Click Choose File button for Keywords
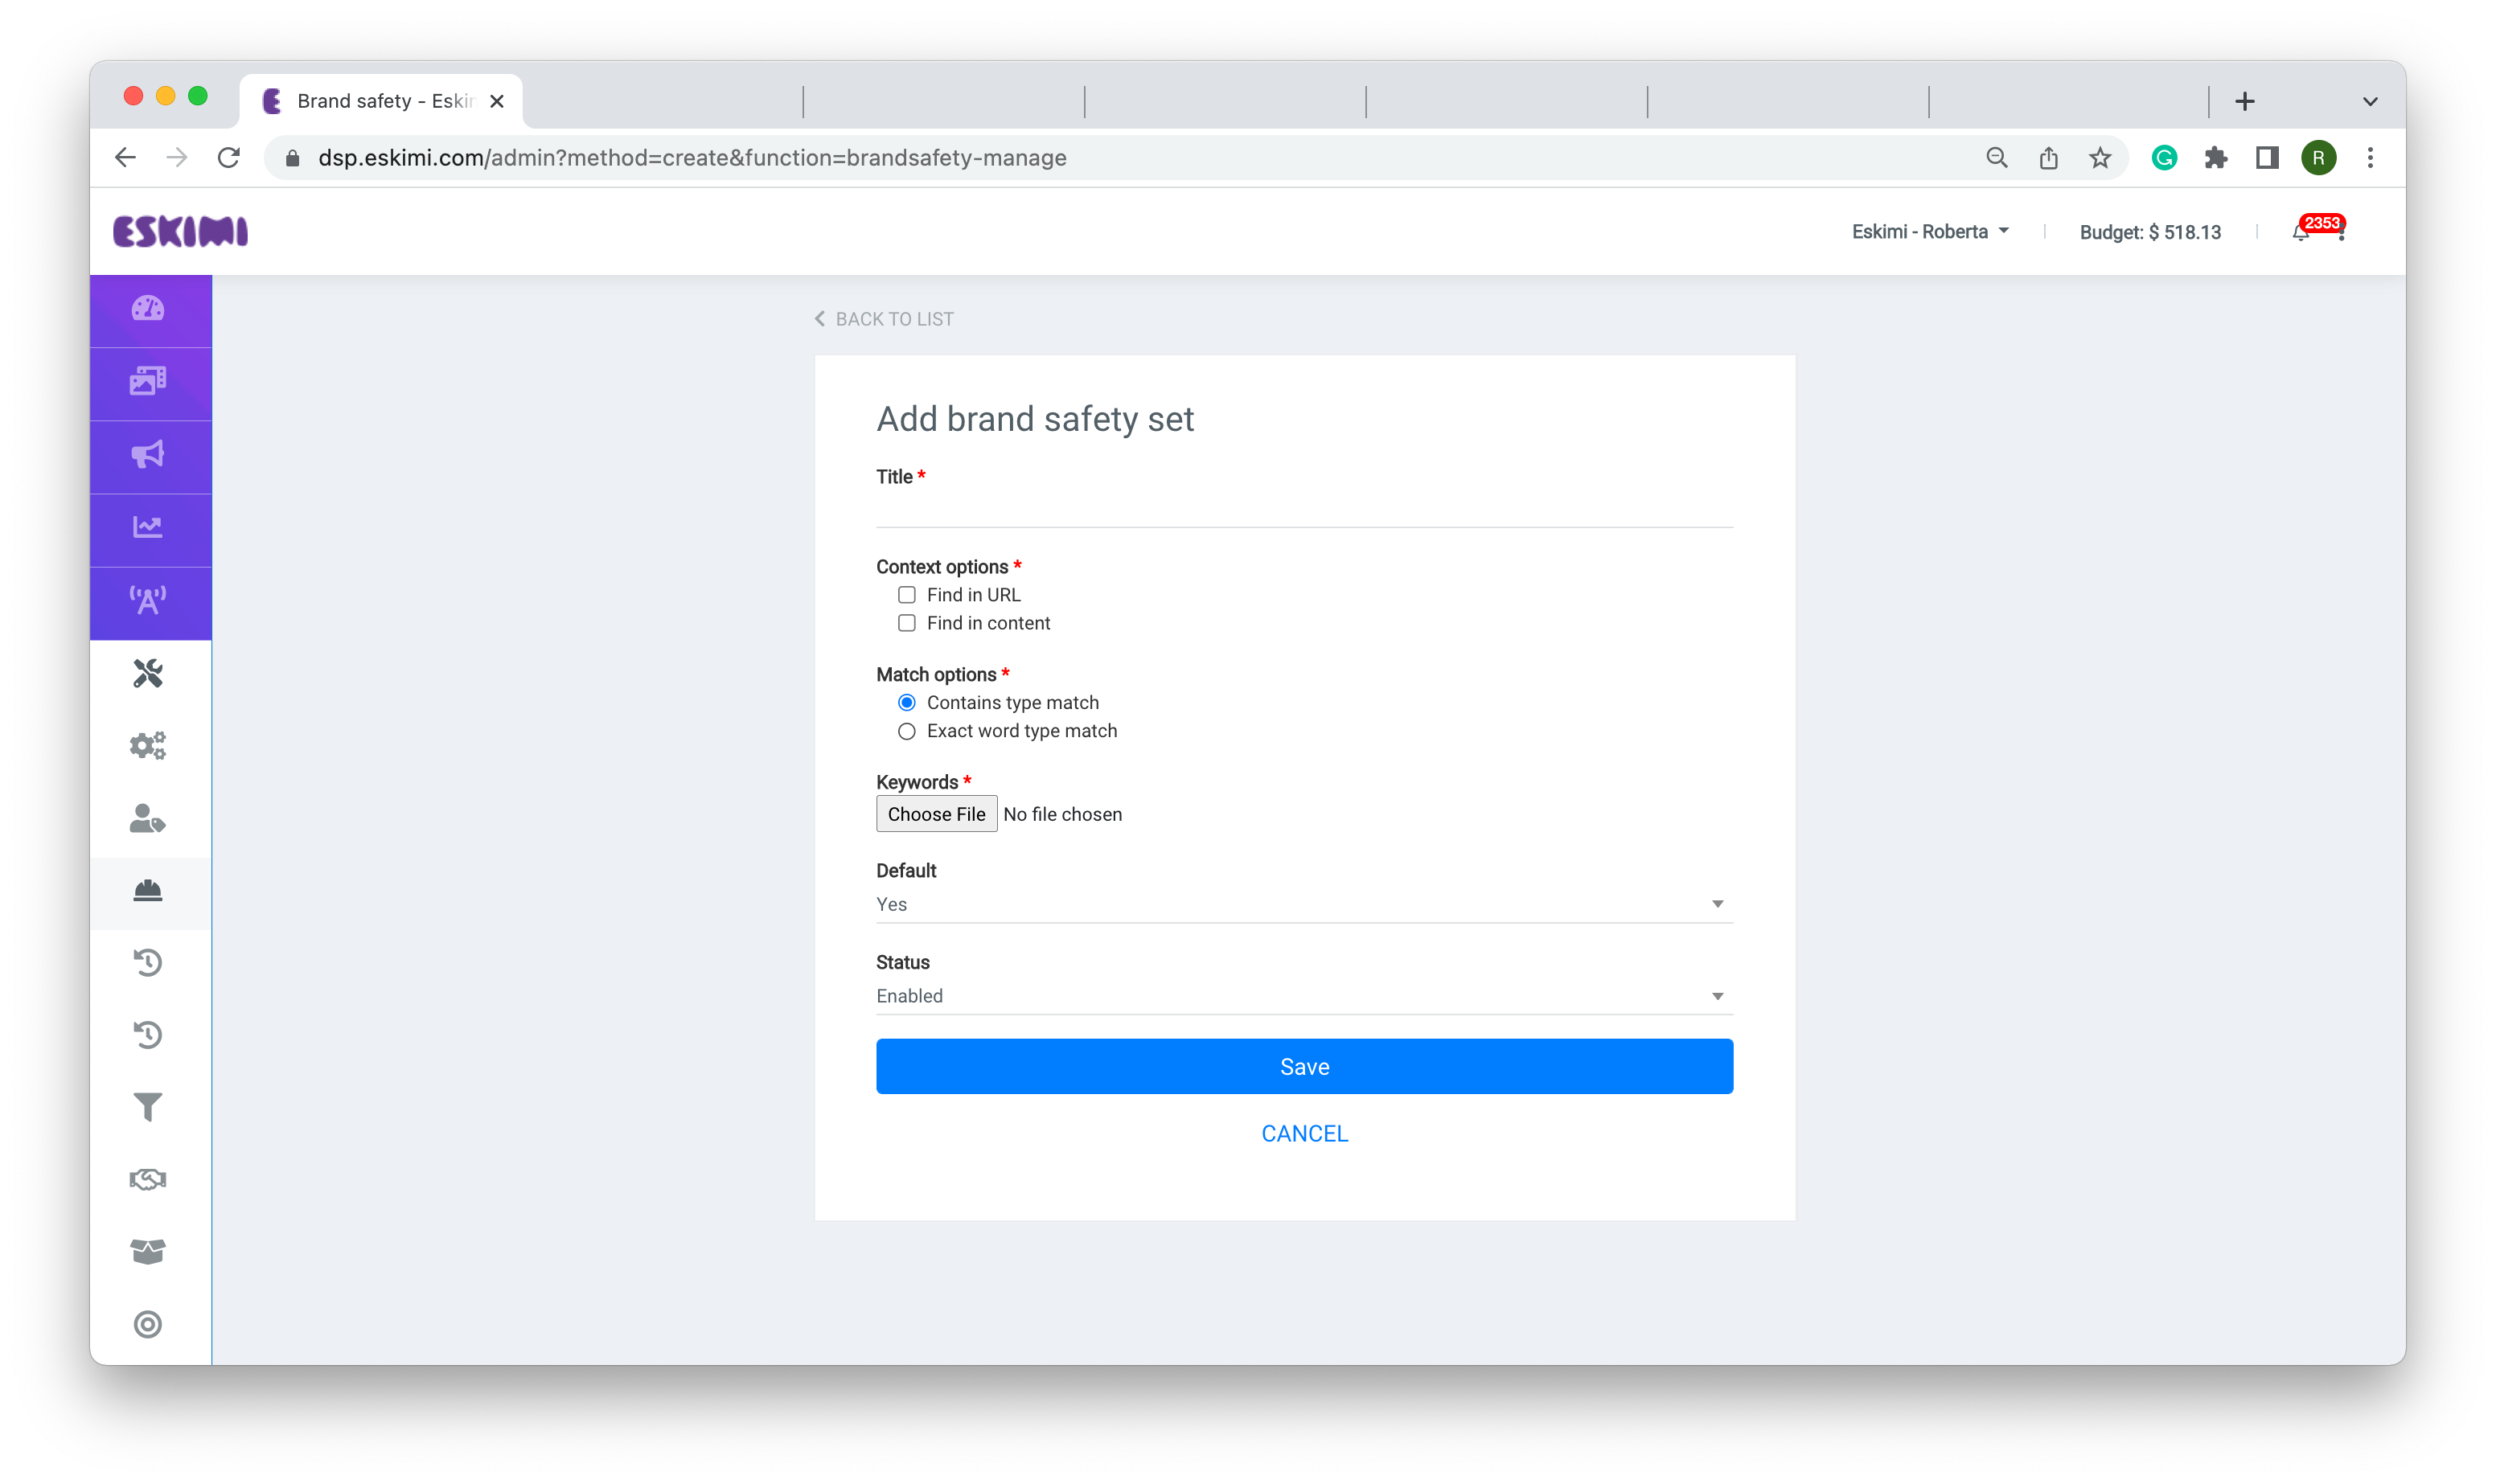 coord(936,814)
